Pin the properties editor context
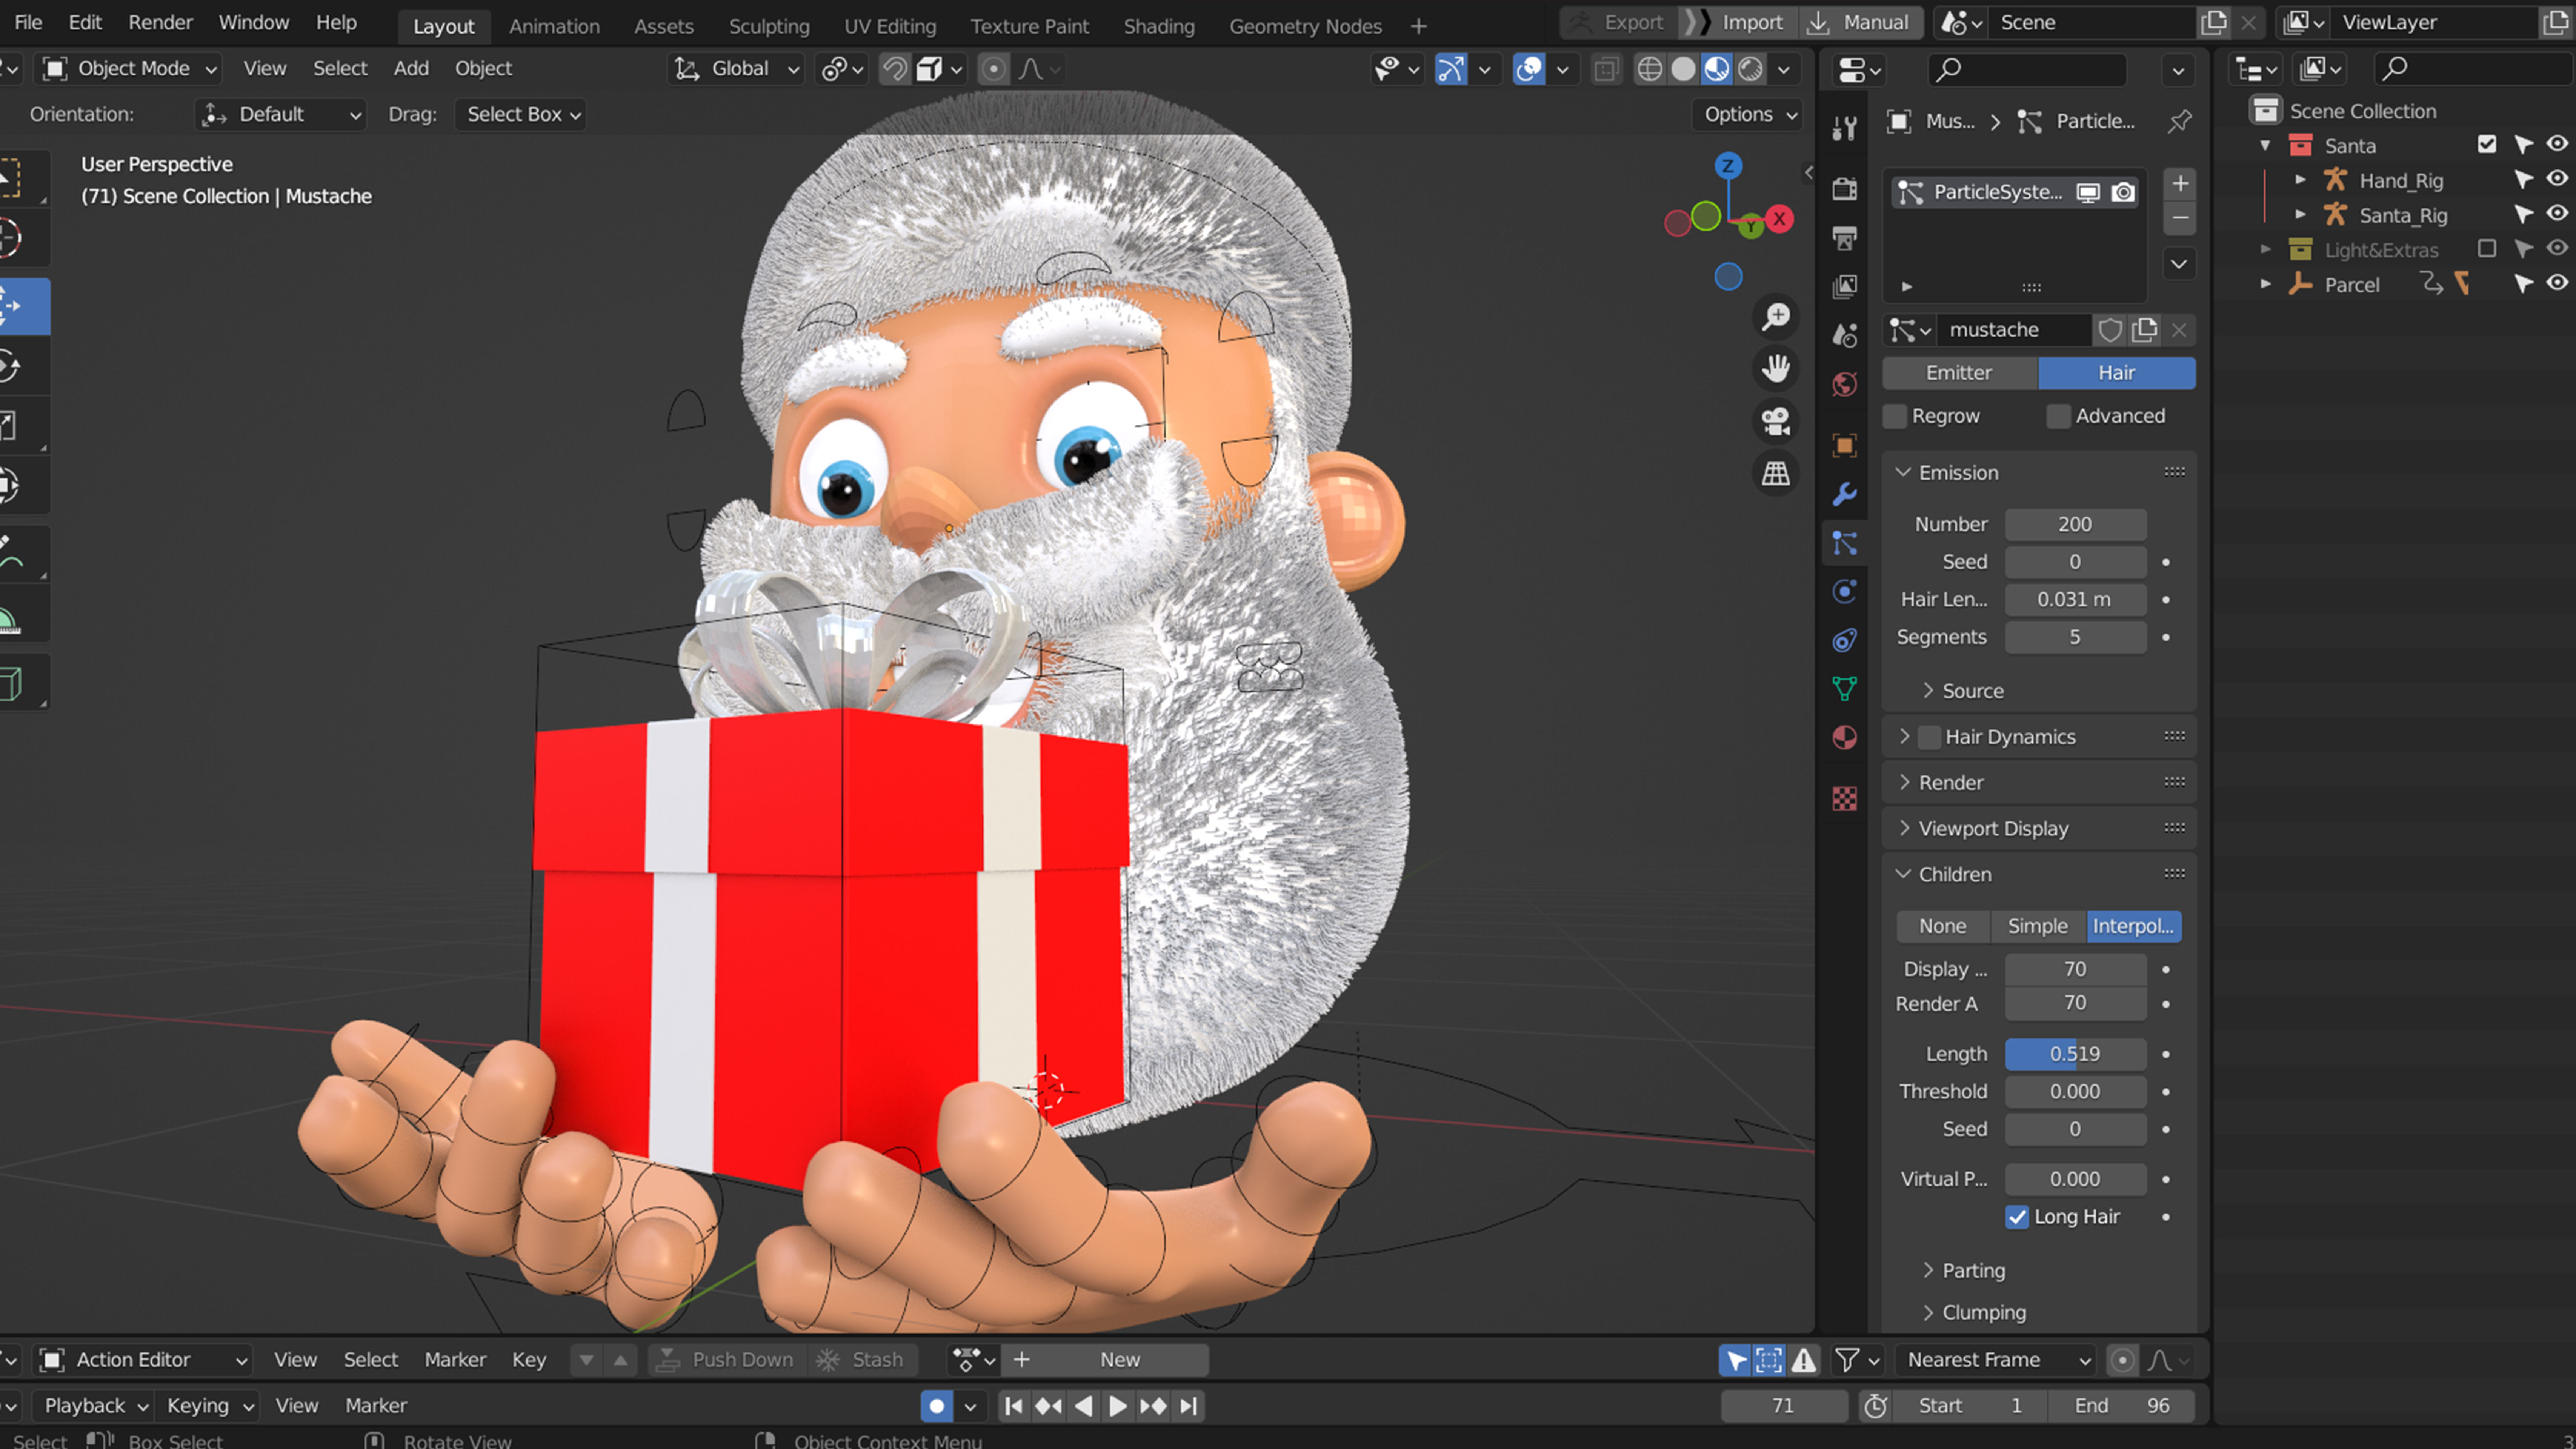The height and width of the screenshot is (1449, 2576). pos(2180,121)
